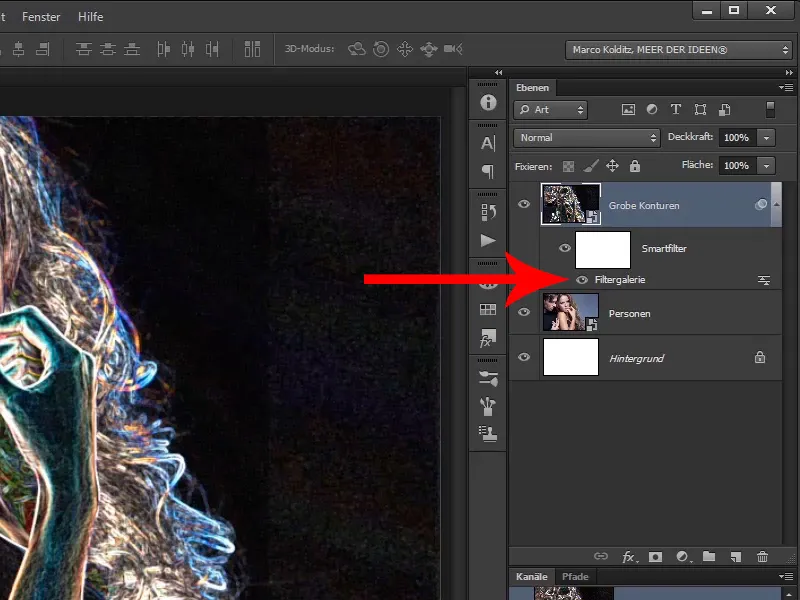Lock transparent pixels in Fixieren row
Viewport: 800px width, 600px height.
pos(568,166)
